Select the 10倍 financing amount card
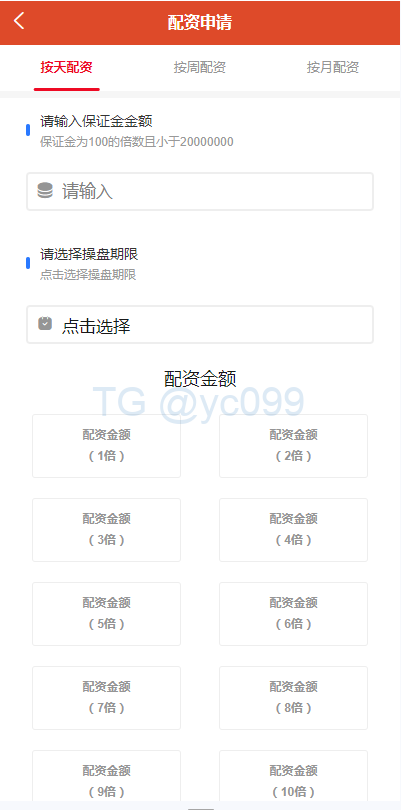Image resolution: width=401 pixels, height=810 pixels. point(294,776)
